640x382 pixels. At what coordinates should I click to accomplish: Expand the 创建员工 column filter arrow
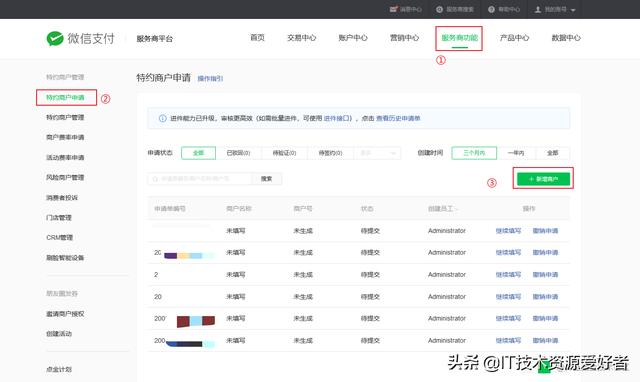tap(457, 209)
